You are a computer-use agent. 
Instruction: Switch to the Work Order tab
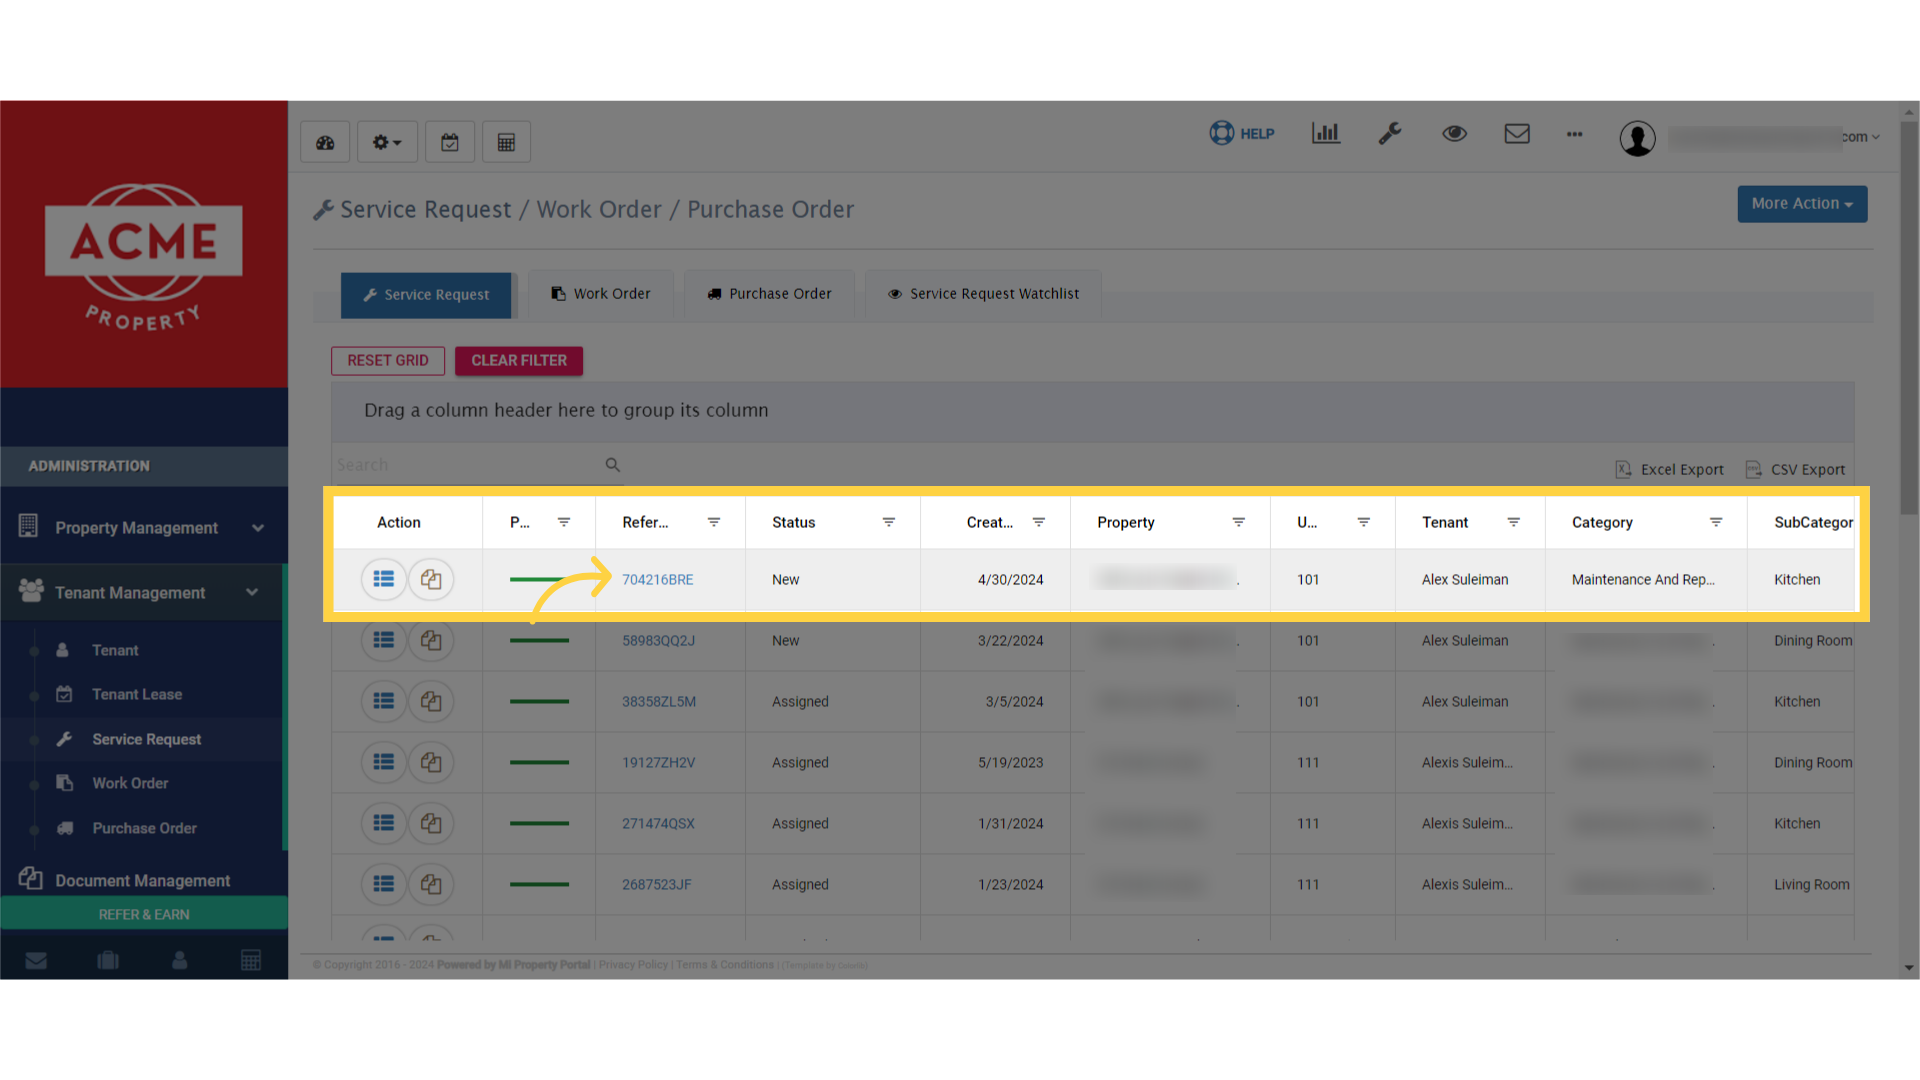[601, 294]
